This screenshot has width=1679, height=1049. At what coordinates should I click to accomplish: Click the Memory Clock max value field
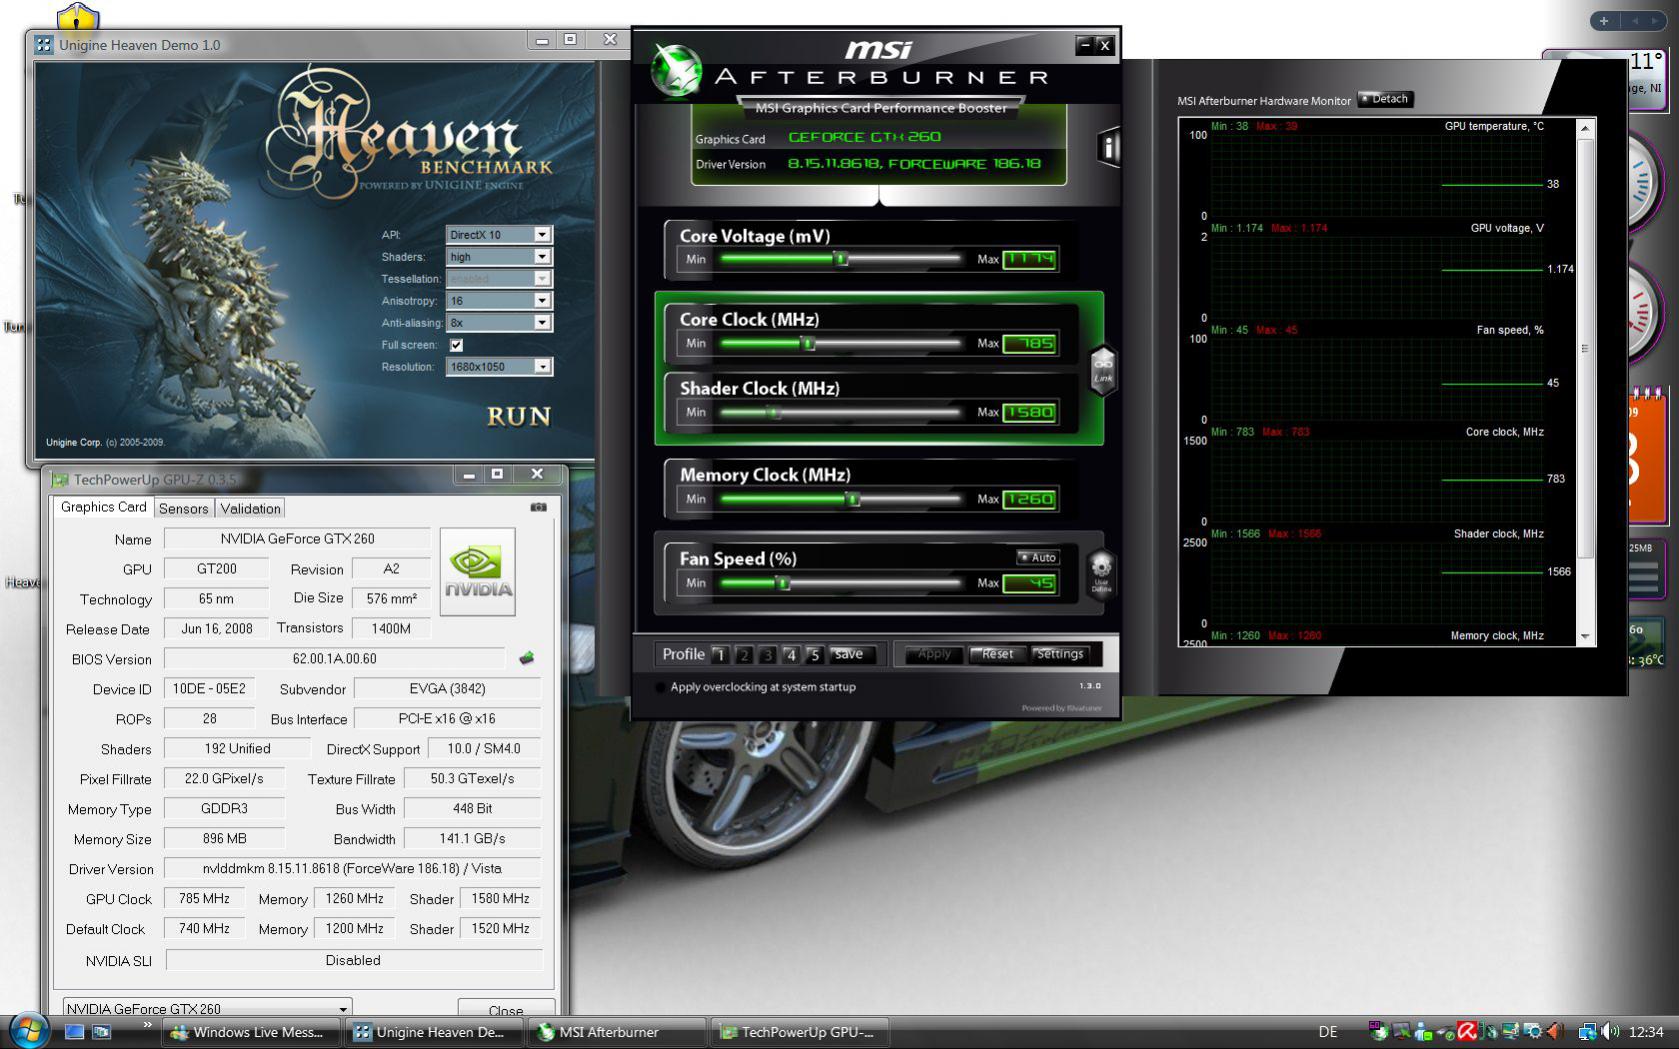point(1030,499)
